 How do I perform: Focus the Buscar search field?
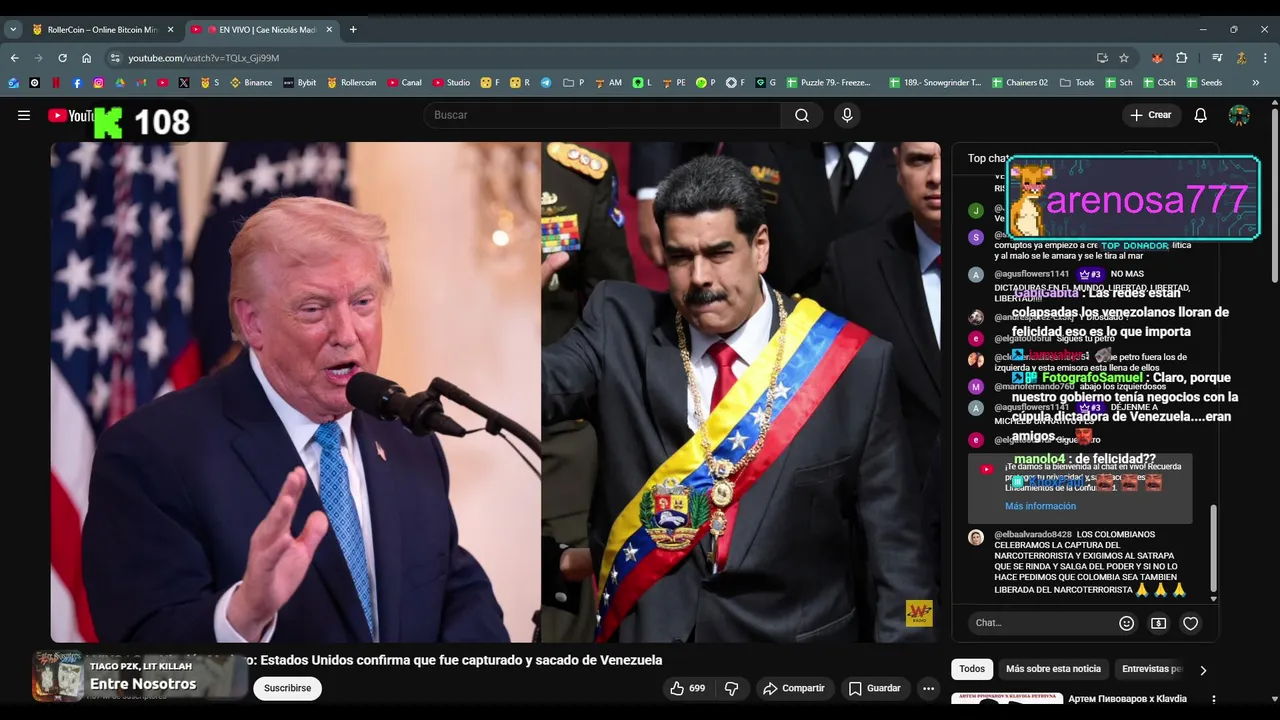point(603,115)
